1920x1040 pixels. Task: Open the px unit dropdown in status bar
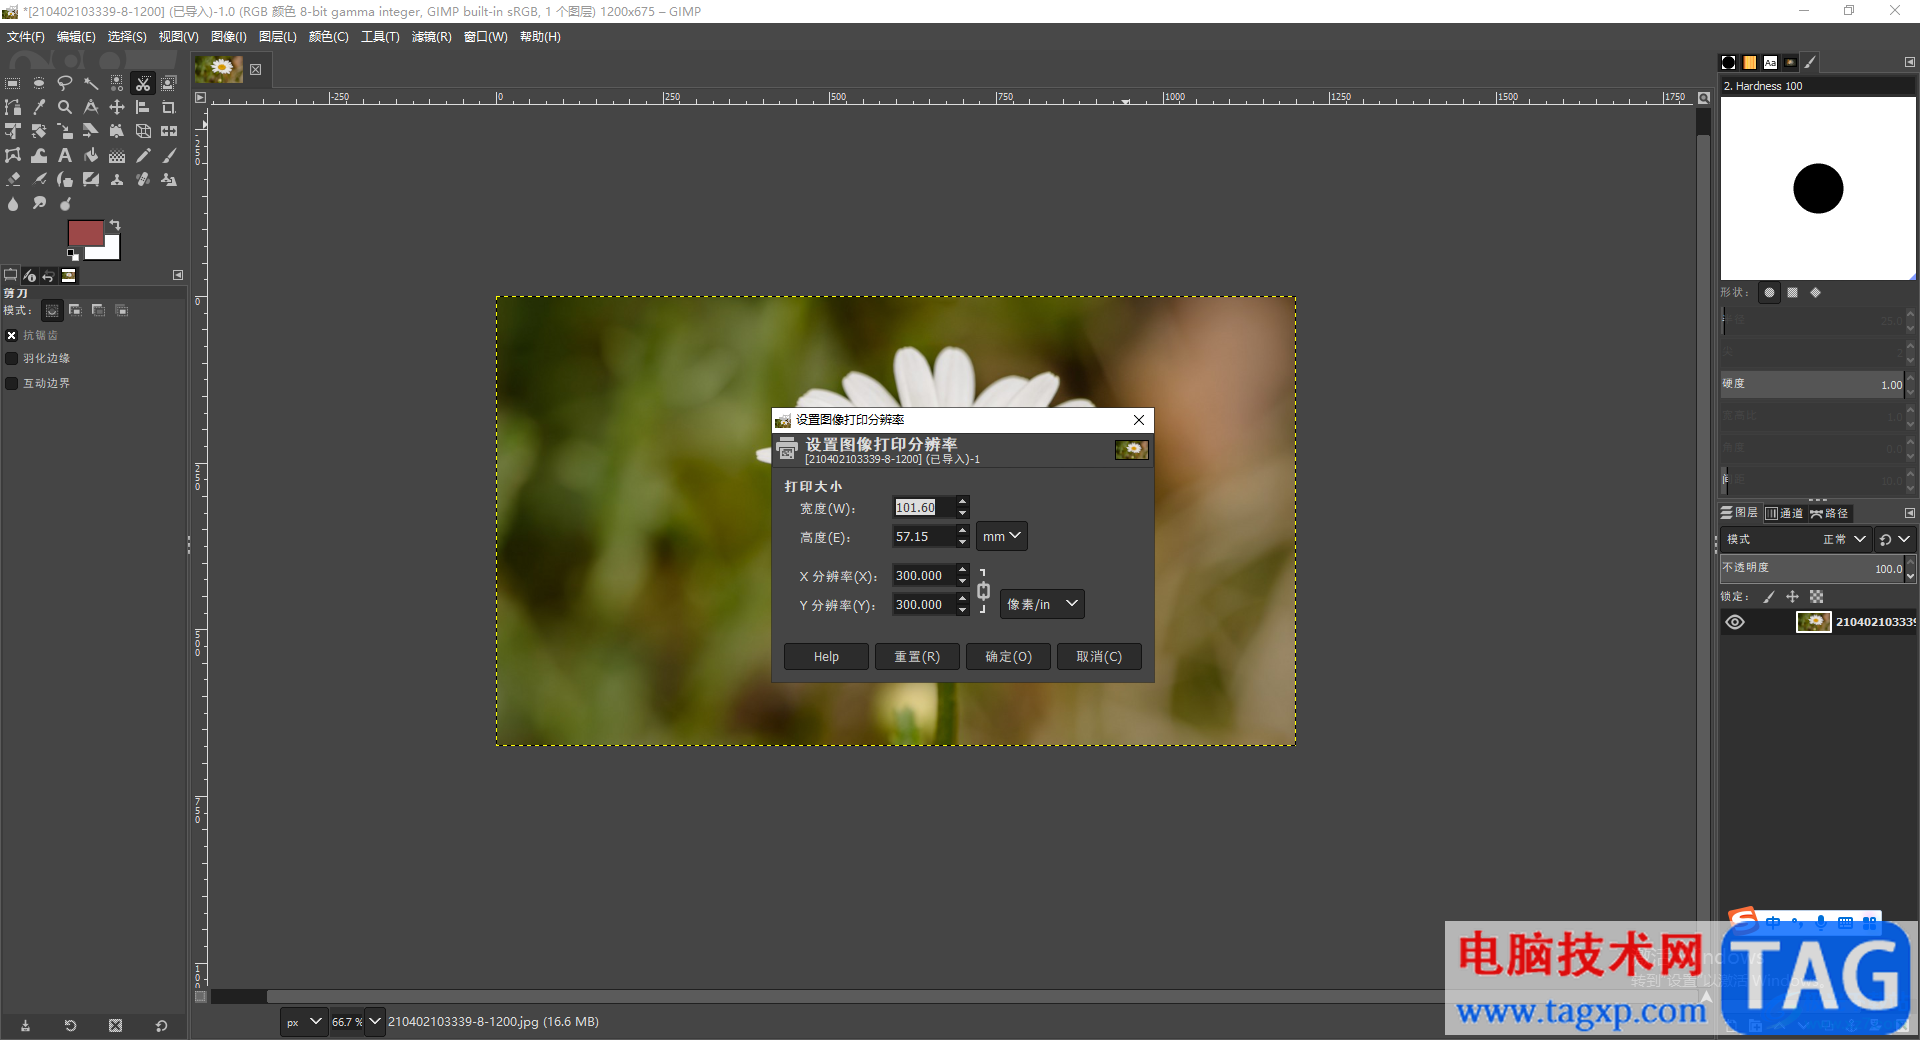304,1022
